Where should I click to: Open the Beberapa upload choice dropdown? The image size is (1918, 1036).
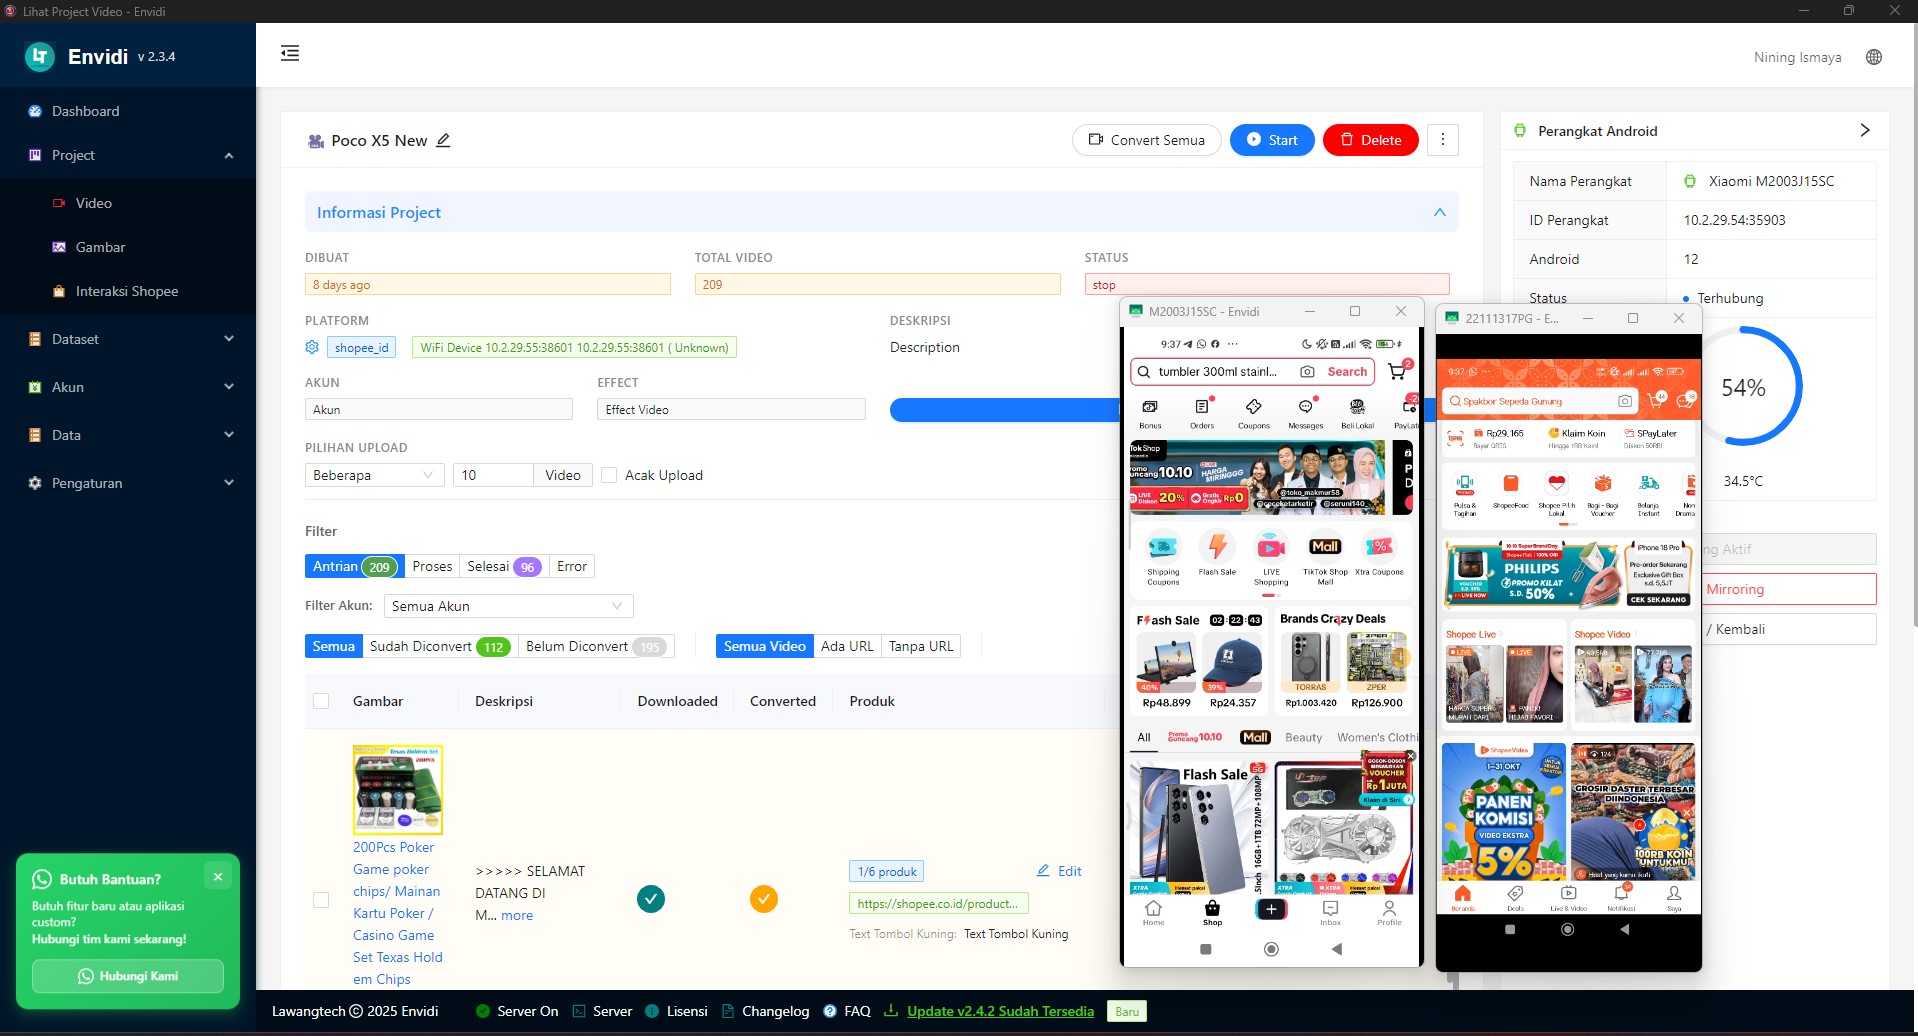click(x=375, y=475)
